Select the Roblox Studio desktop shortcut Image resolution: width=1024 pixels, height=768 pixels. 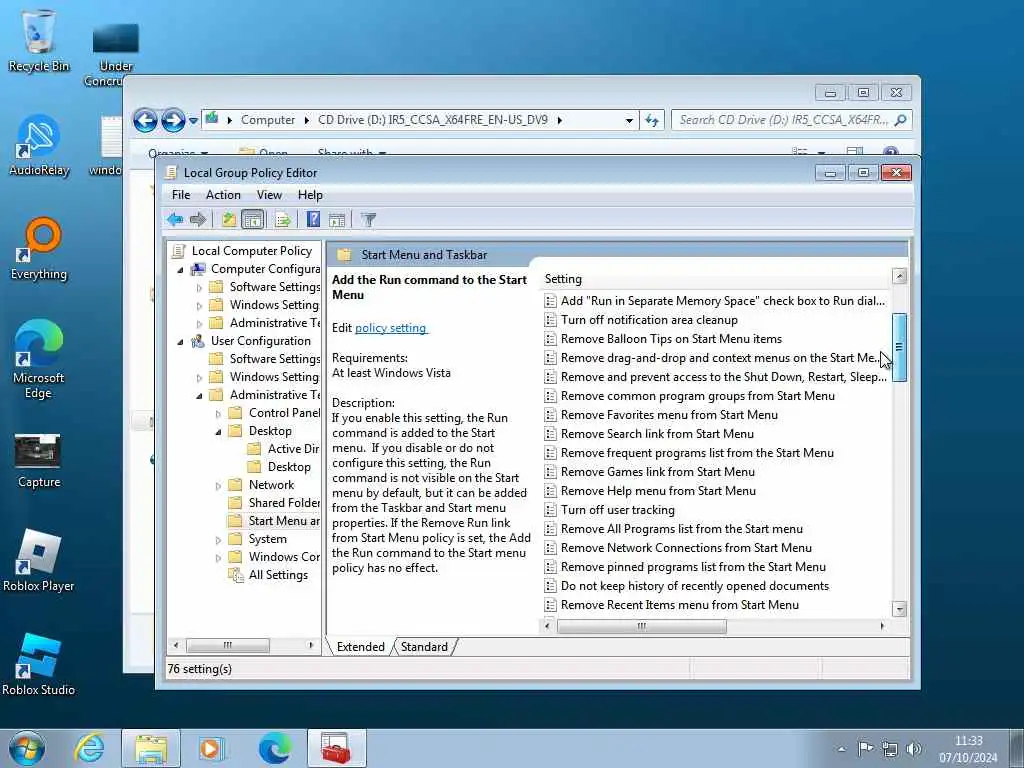pos(39,664)
